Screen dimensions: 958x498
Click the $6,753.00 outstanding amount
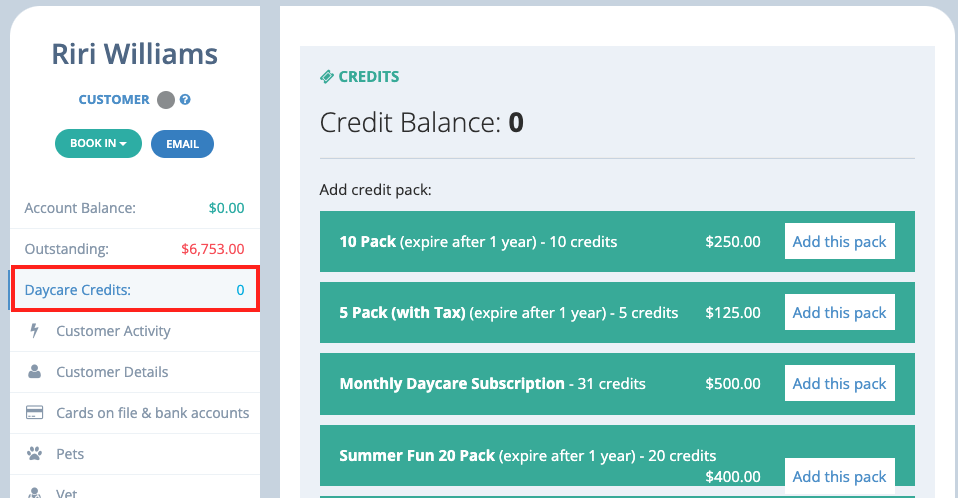coord(213,249)
